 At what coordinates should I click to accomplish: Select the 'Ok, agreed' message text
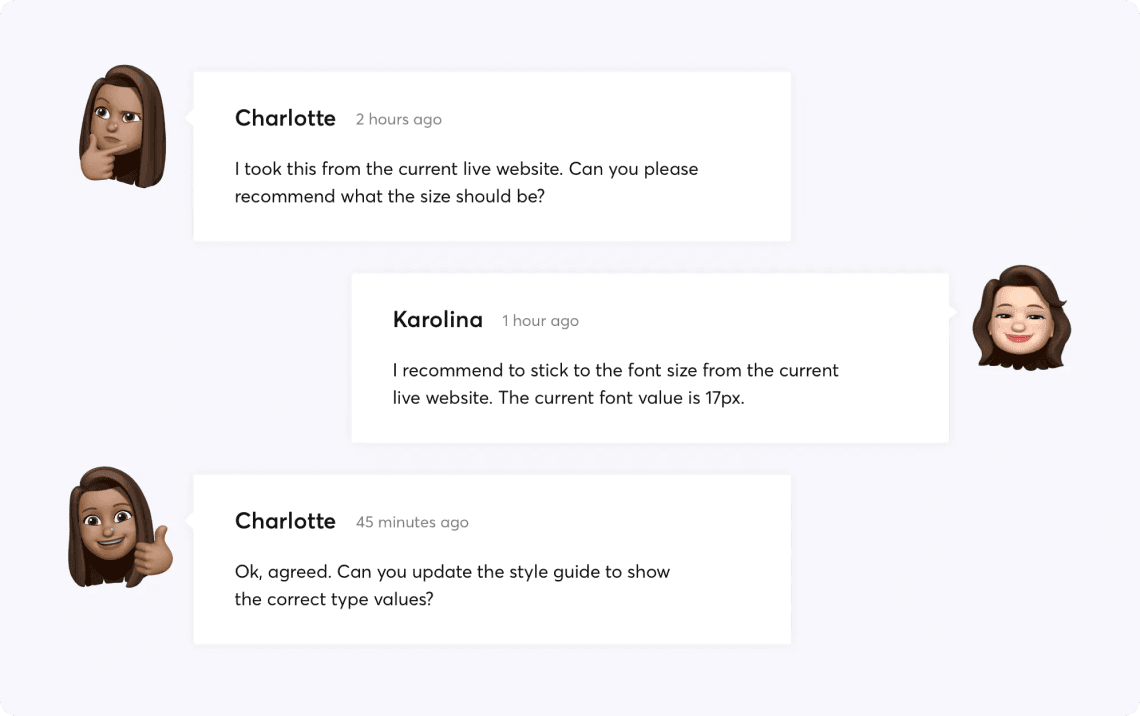click(x=451, y=585)
